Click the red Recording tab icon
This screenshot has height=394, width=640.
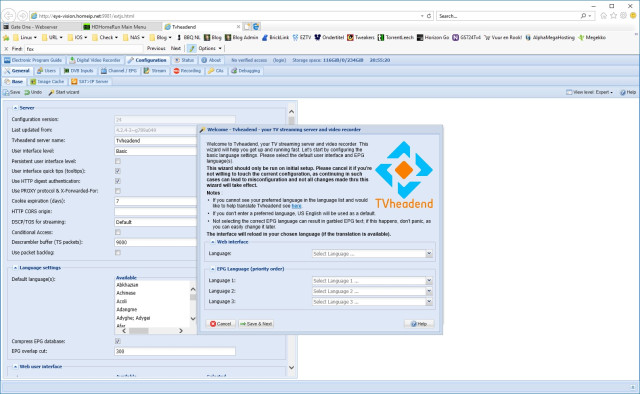click(x=176, y=71)
